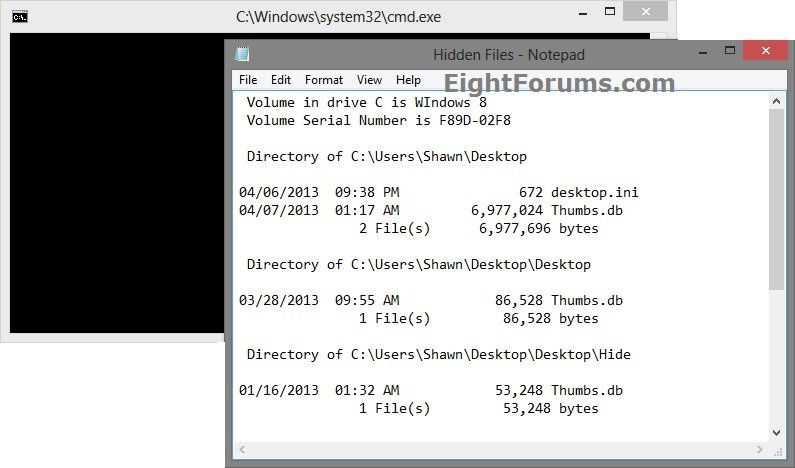Click the Notepad icon in title bar
The width and height of the screenshot is (795, 468).
point(242,54)
